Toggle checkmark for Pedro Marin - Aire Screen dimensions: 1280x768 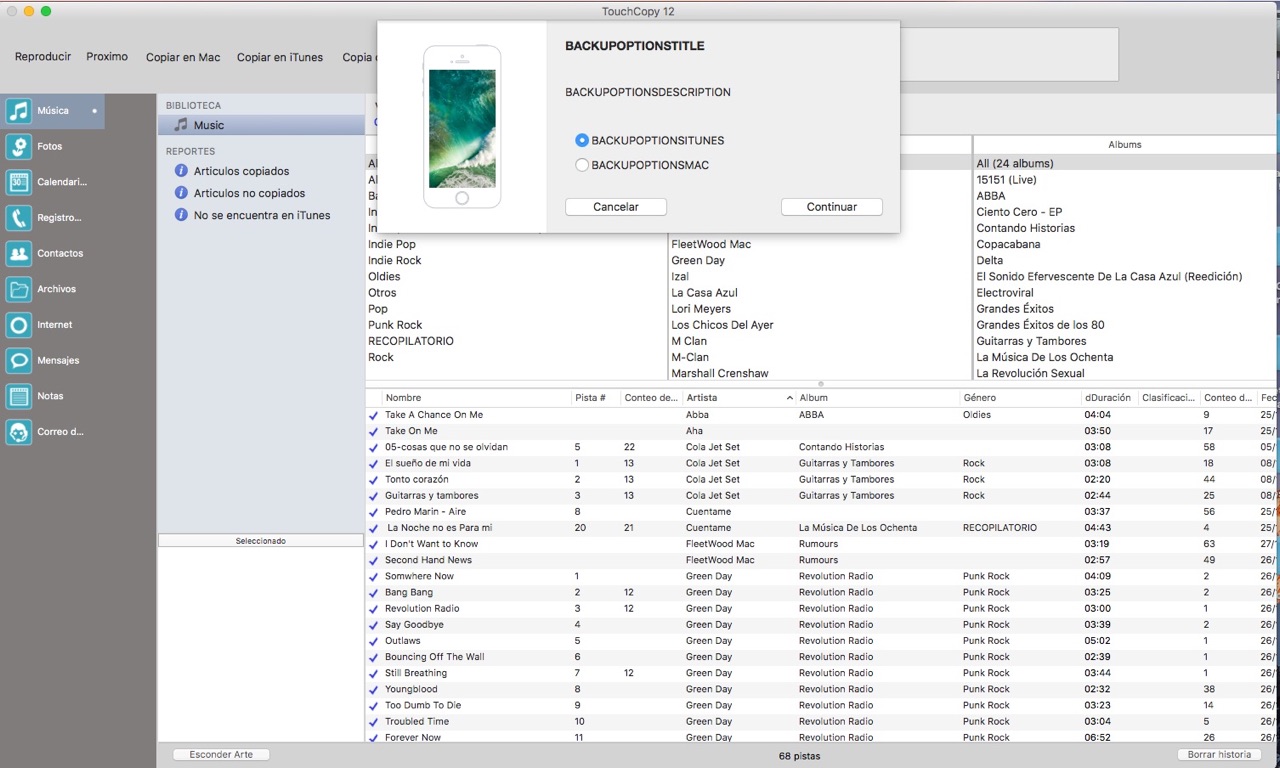tap(373, 512)
